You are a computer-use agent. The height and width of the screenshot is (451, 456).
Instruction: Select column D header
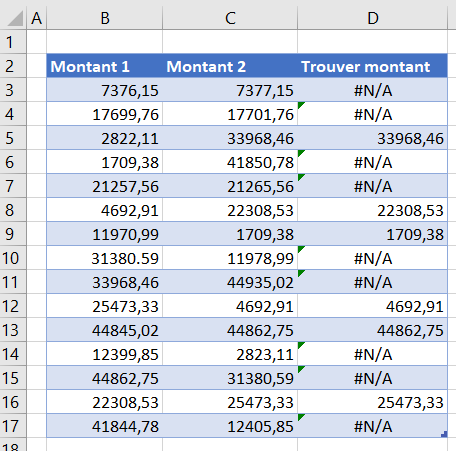pos(373,18)
